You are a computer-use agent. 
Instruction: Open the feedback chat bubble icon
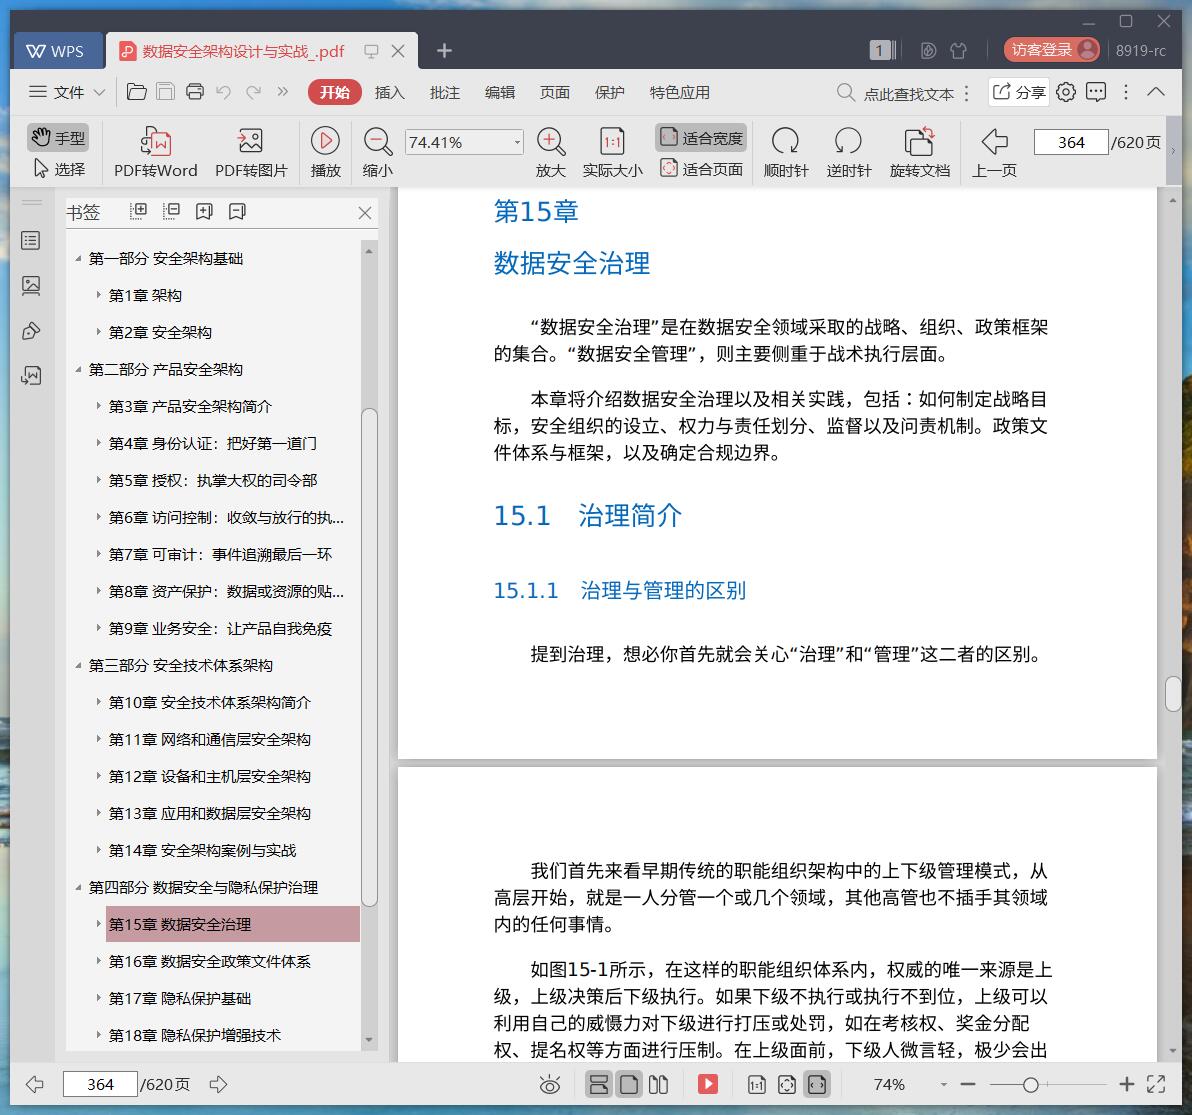tap(1096, 92)
